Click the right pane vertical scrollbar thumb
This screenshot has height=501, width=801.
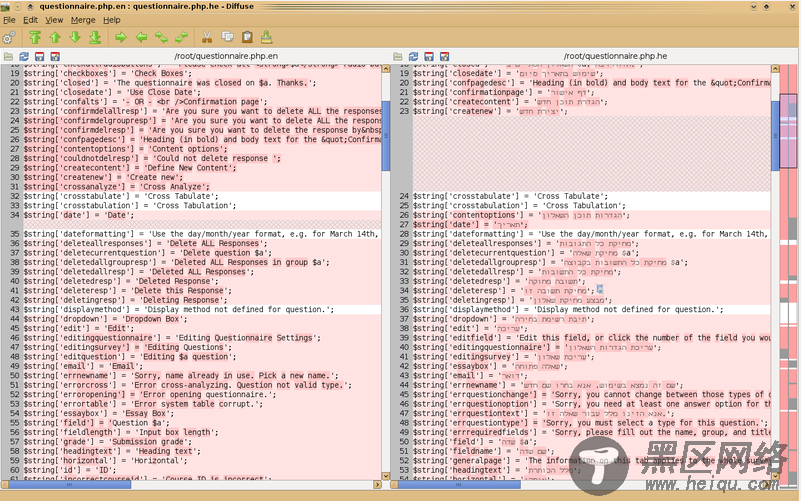(x=775, y=135)
